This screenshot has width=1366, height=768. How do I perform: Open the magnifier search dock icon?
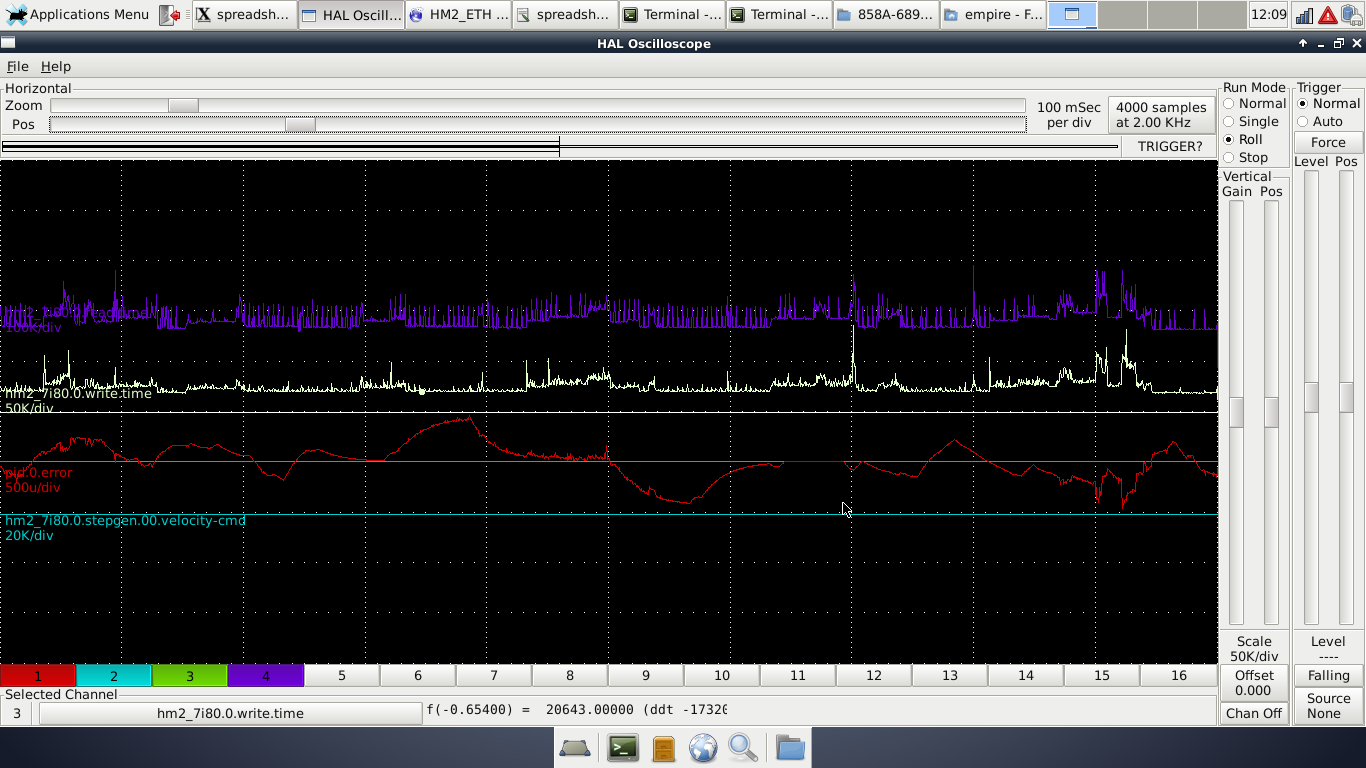tap(743, 748)
